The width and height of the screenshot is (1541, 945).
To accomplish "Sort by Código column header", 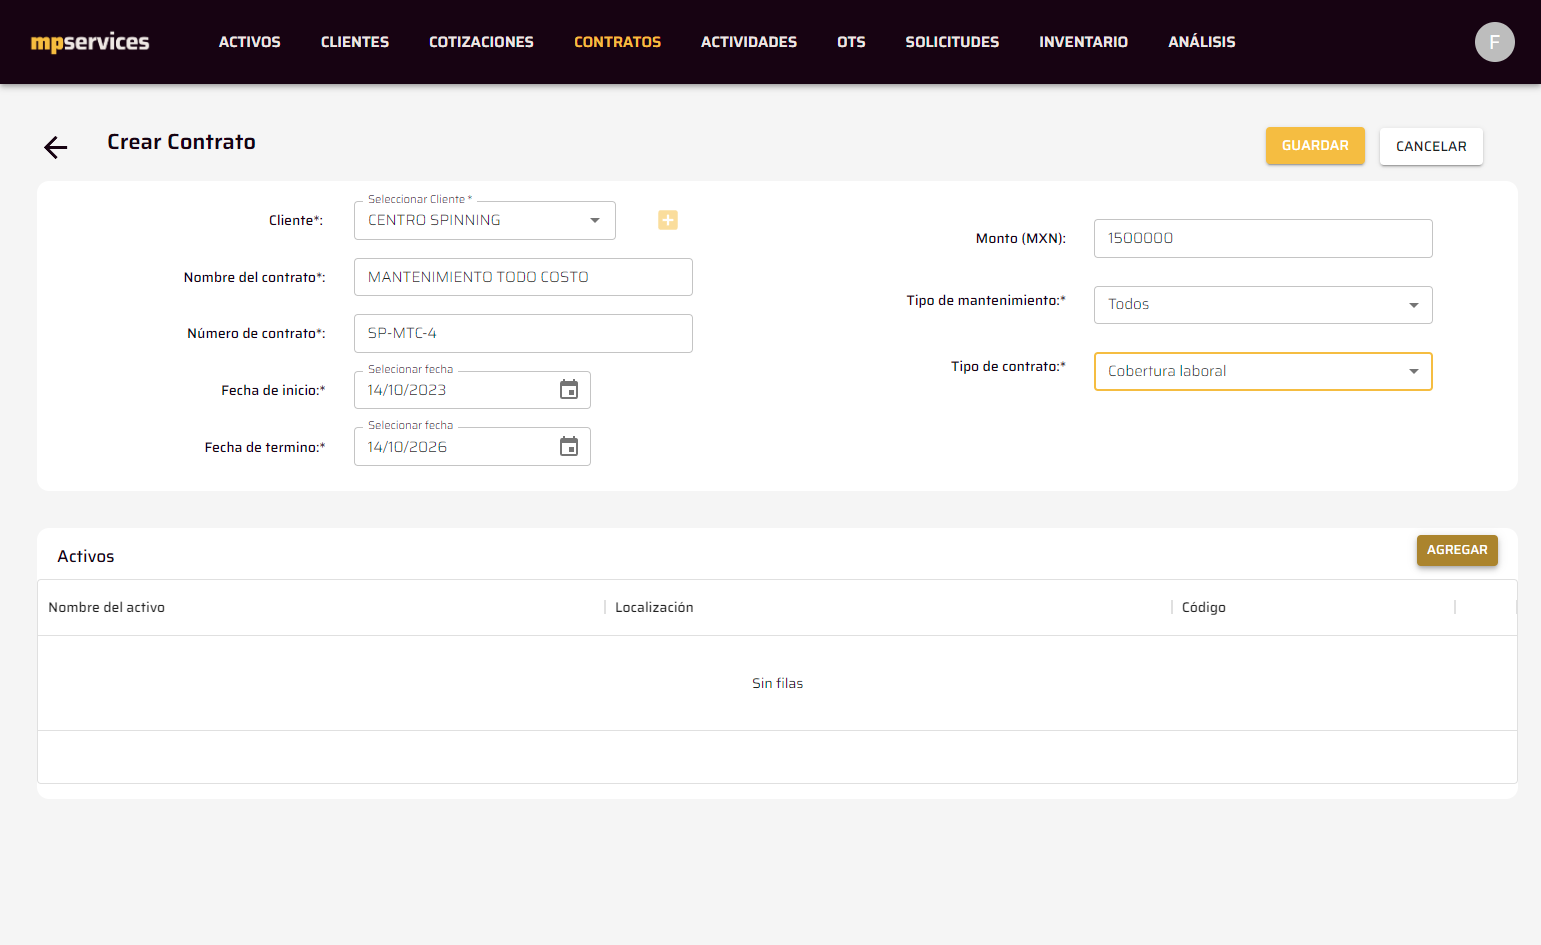I will (x=1203, y=607).
